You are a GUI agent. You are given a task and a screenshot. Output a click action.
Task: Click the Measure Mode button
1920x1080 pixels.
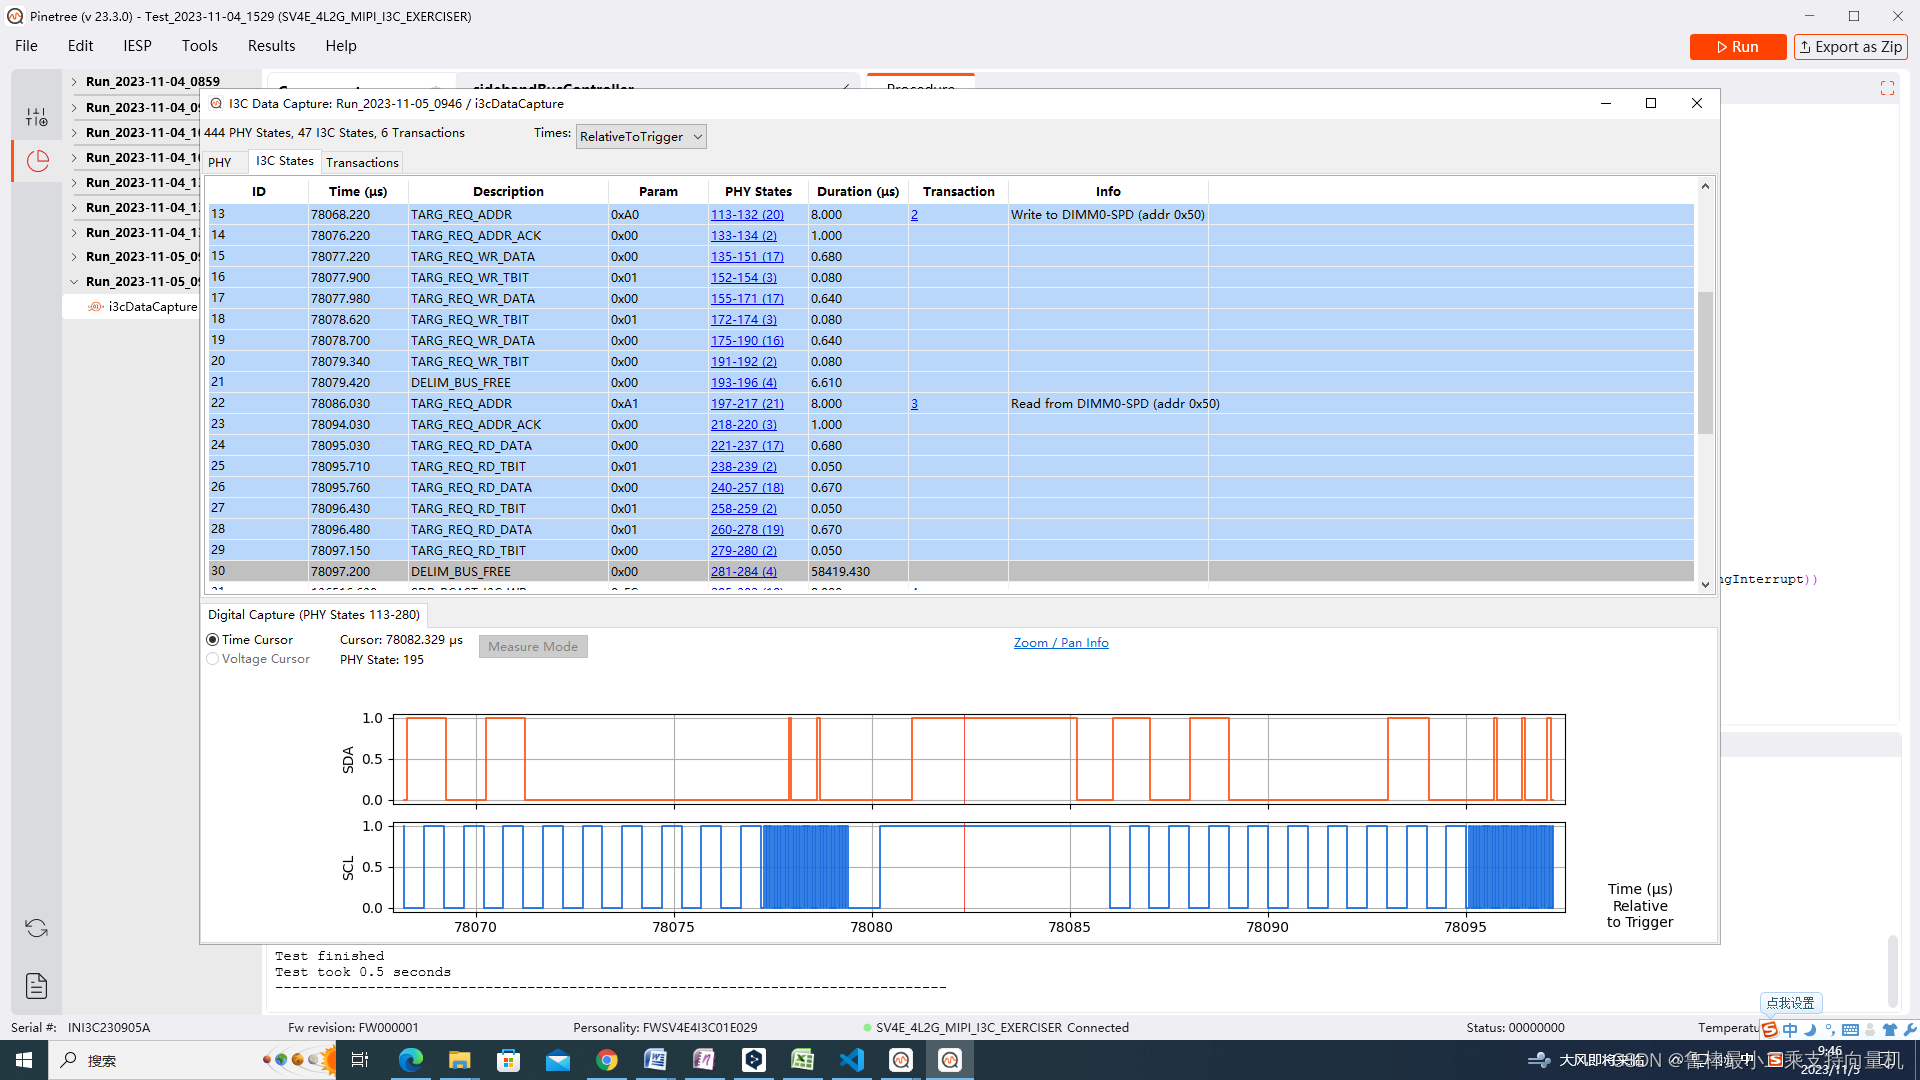point(534,646)
